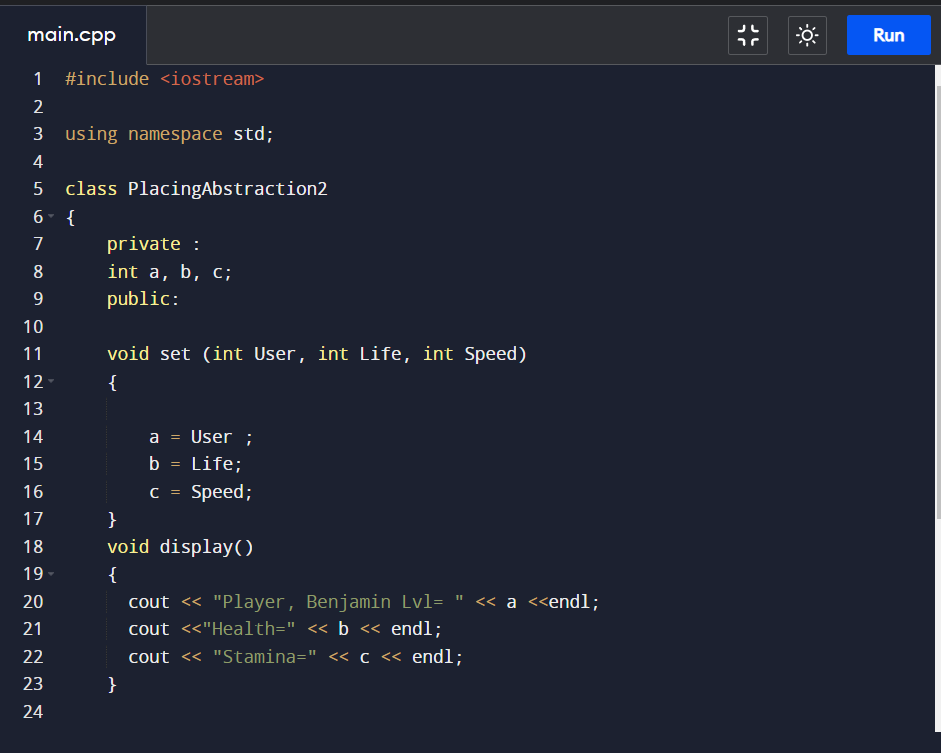The width and height of the screenshot is (941, 753).
Task: Collapse the class body fold at line 6
Action: click(x=51, y=216)
